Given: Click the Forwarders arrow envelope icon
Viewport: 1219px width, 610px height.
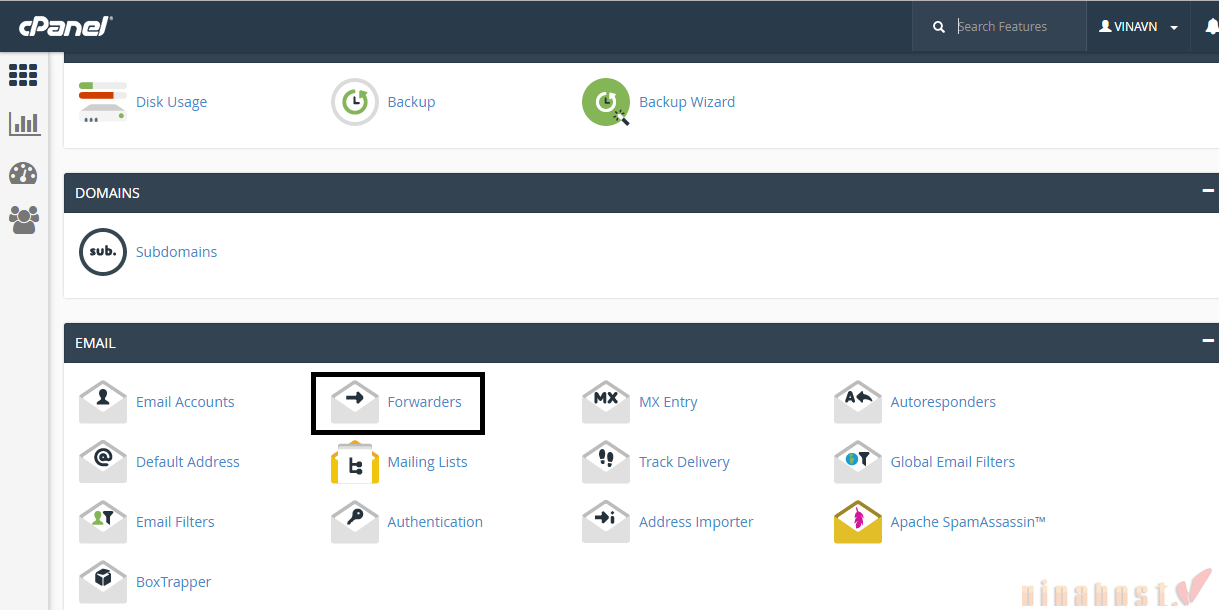Looking at the screenshot, I should (355, 402).
